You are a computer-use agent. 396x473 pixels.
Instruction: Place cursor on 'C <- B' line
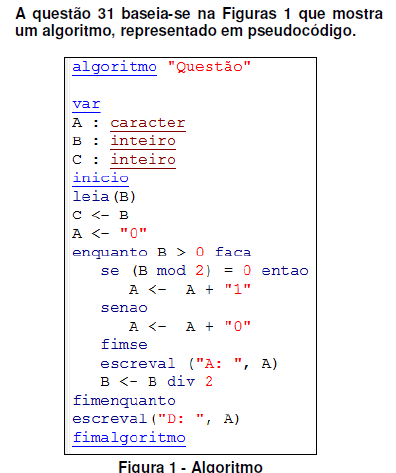click(100, 215)
